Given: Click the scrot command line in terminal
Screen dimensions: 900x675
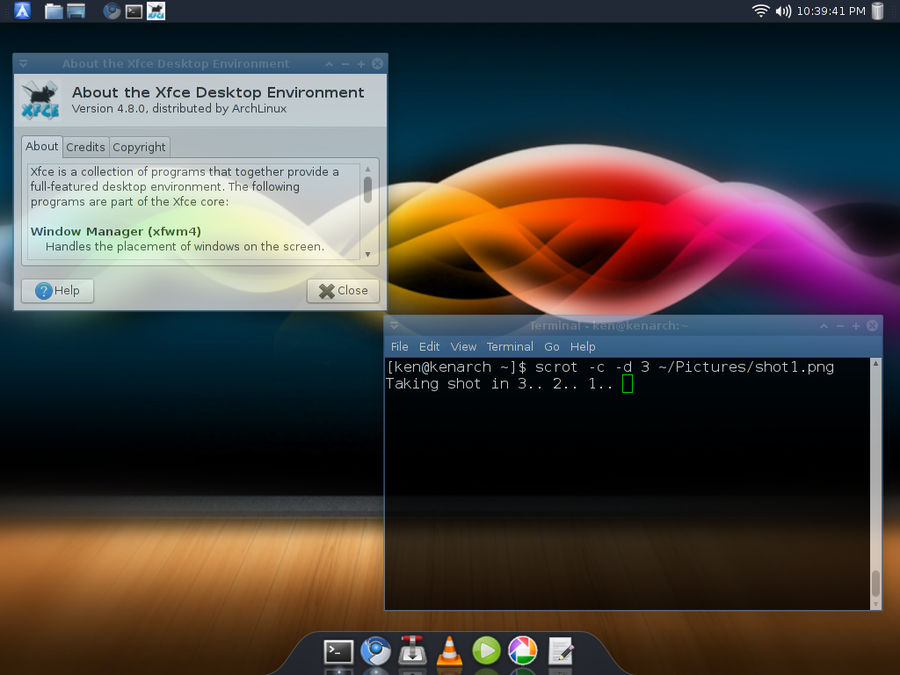Looking at the screenshot, I should [610, 367].
